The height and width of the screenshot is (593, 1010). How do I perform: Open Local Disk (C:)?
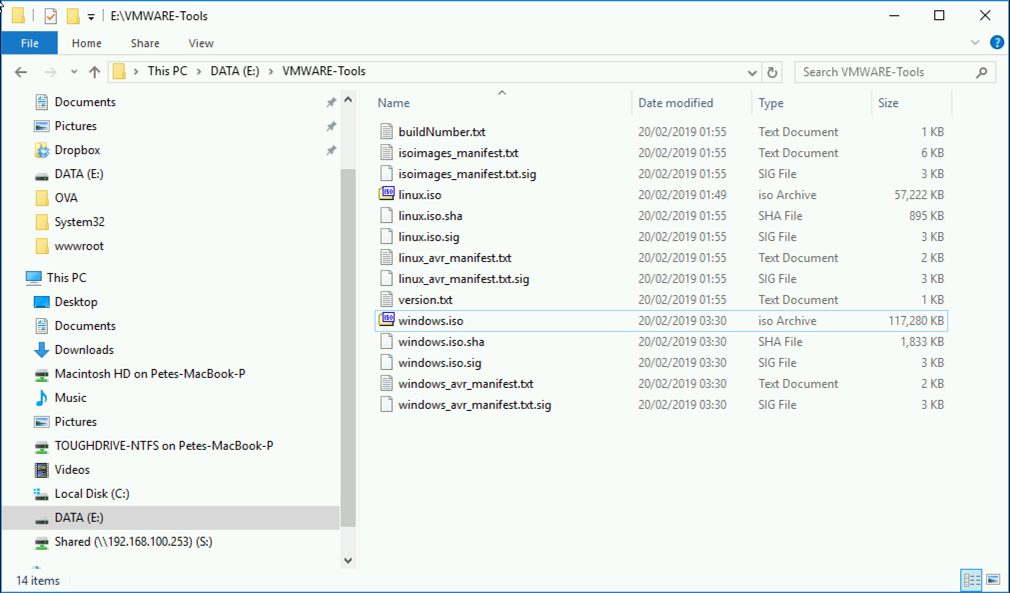(91, 494)
